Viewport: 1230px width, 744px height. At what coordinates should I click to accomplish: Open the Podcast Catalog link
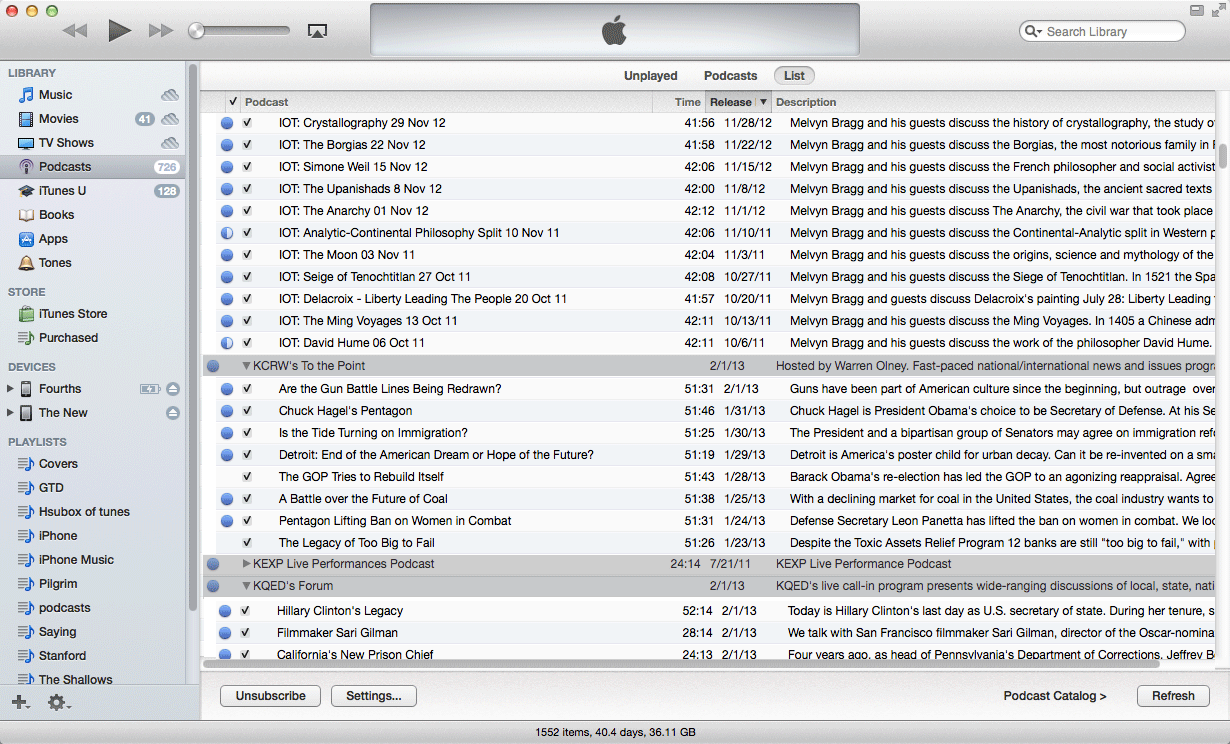pyautogui.click(x=1055, y=696)
